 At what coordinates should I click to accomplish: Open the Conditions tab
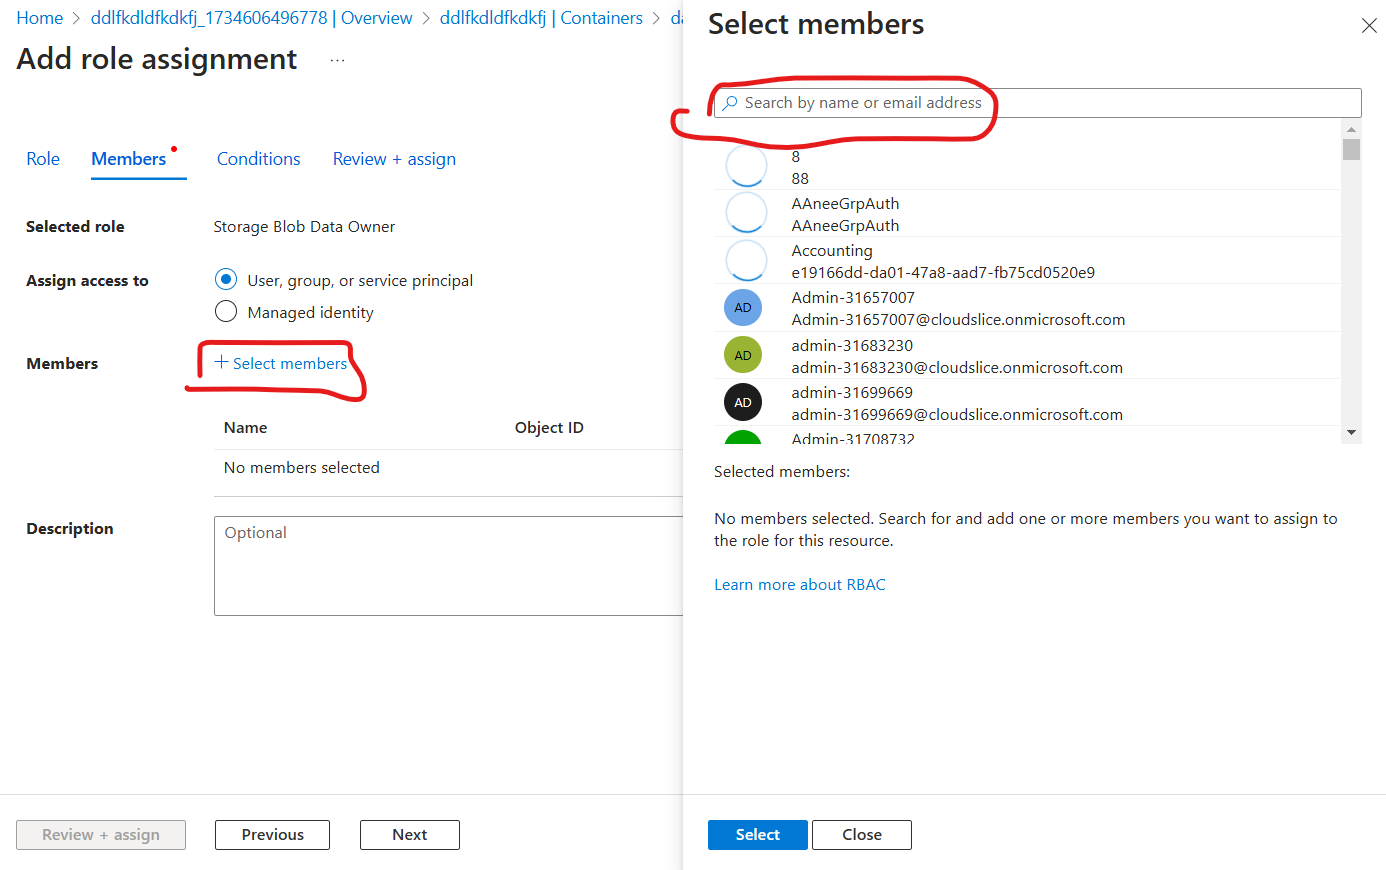click(x=258, y=159)
